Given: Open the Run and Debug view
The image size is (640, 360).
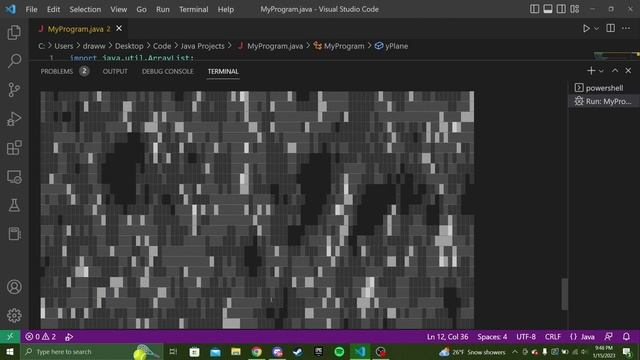Looking at the screenshot, I should point(14,119).
